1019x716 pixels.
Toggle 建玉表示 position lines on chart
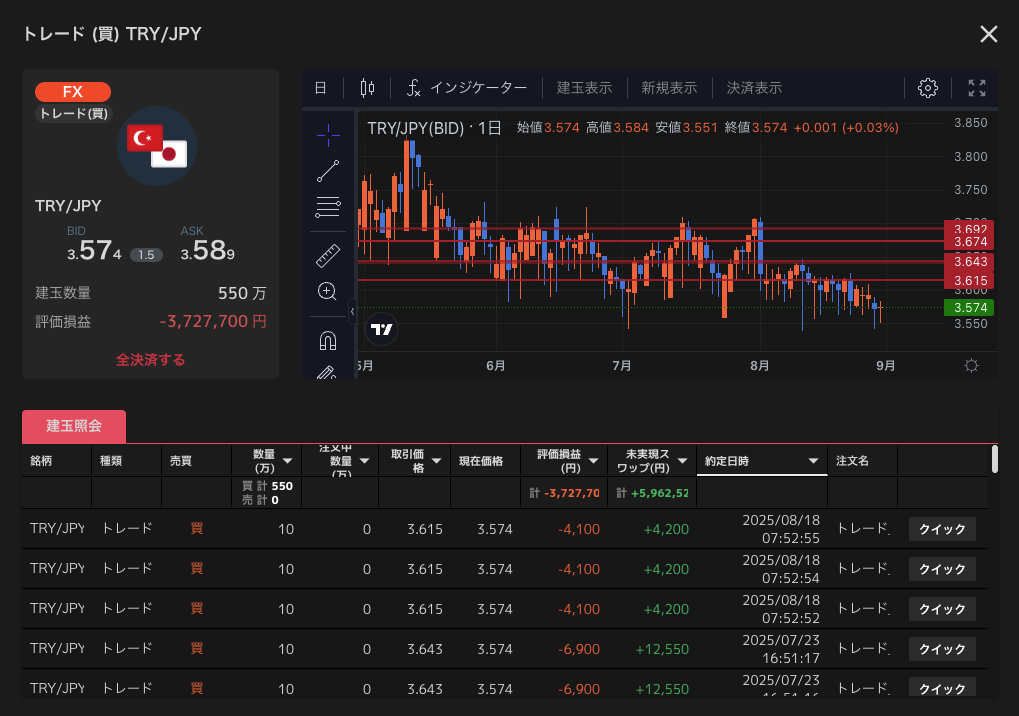584,88
